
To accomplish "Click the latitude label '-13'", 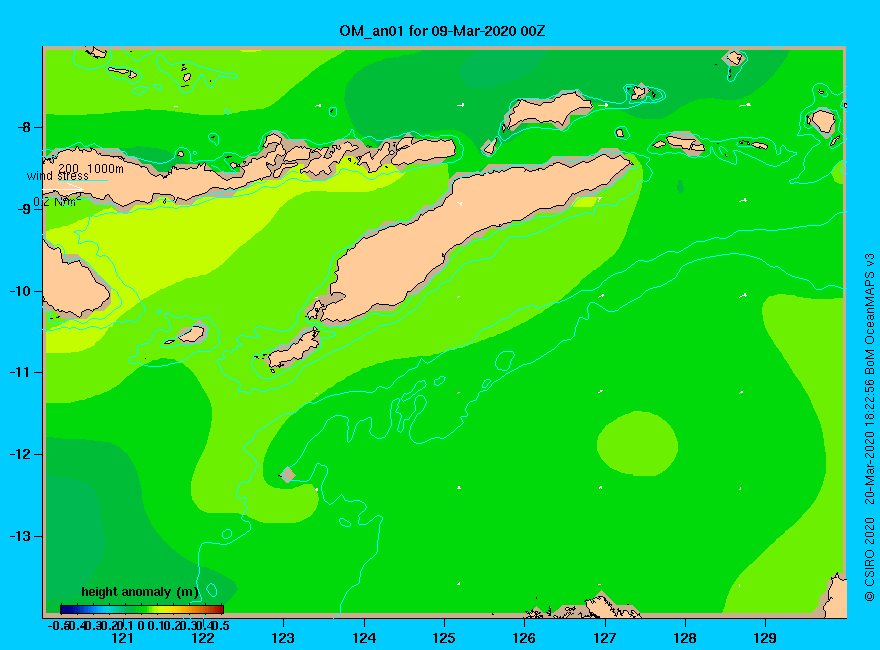I will click(20, 536).
